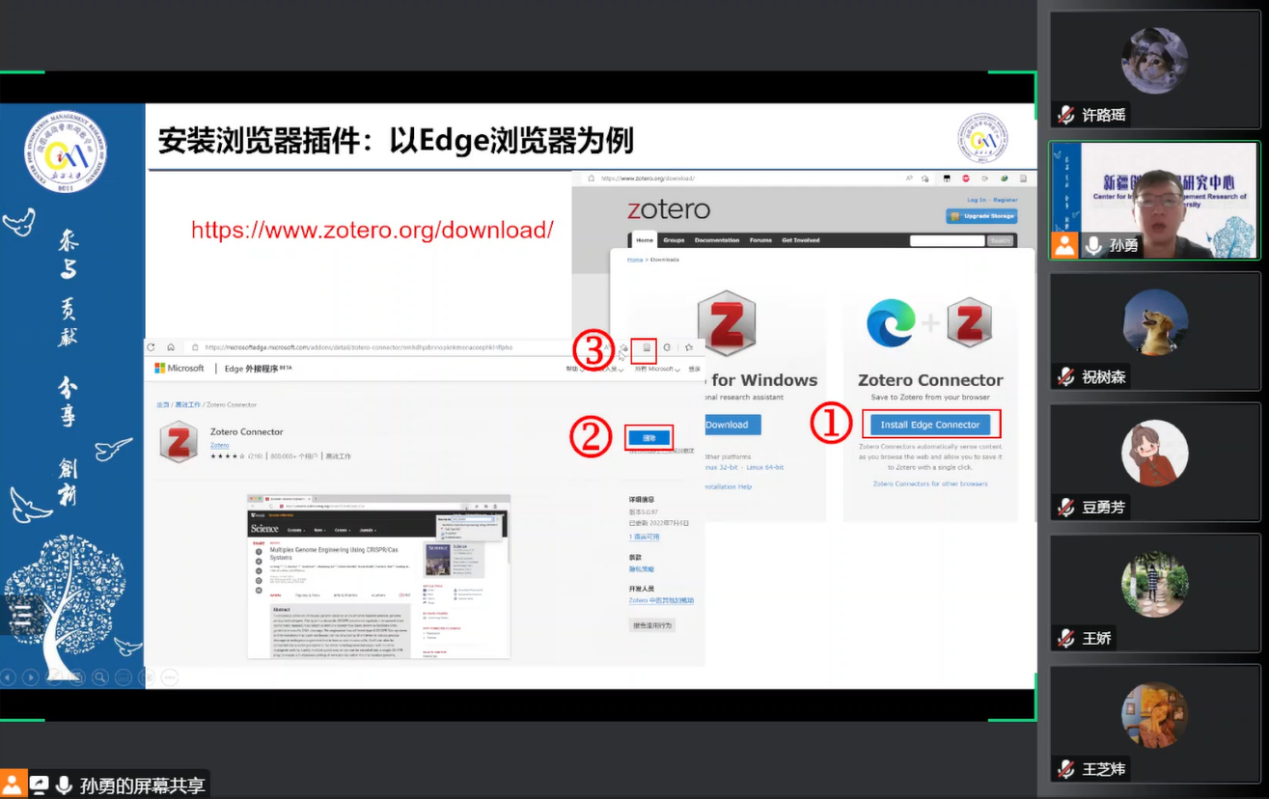This screenshot has height=799, width=1269.
Task: Click the red Zotero Connector add-on icon
Action: click(x=179, y=443)
